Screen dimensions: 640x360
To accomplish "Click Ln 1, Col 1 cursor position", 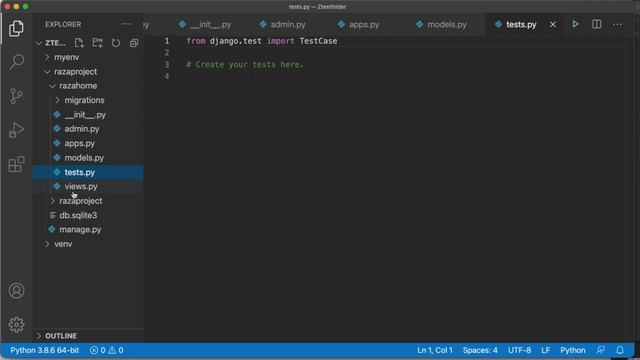I will 435,350.
